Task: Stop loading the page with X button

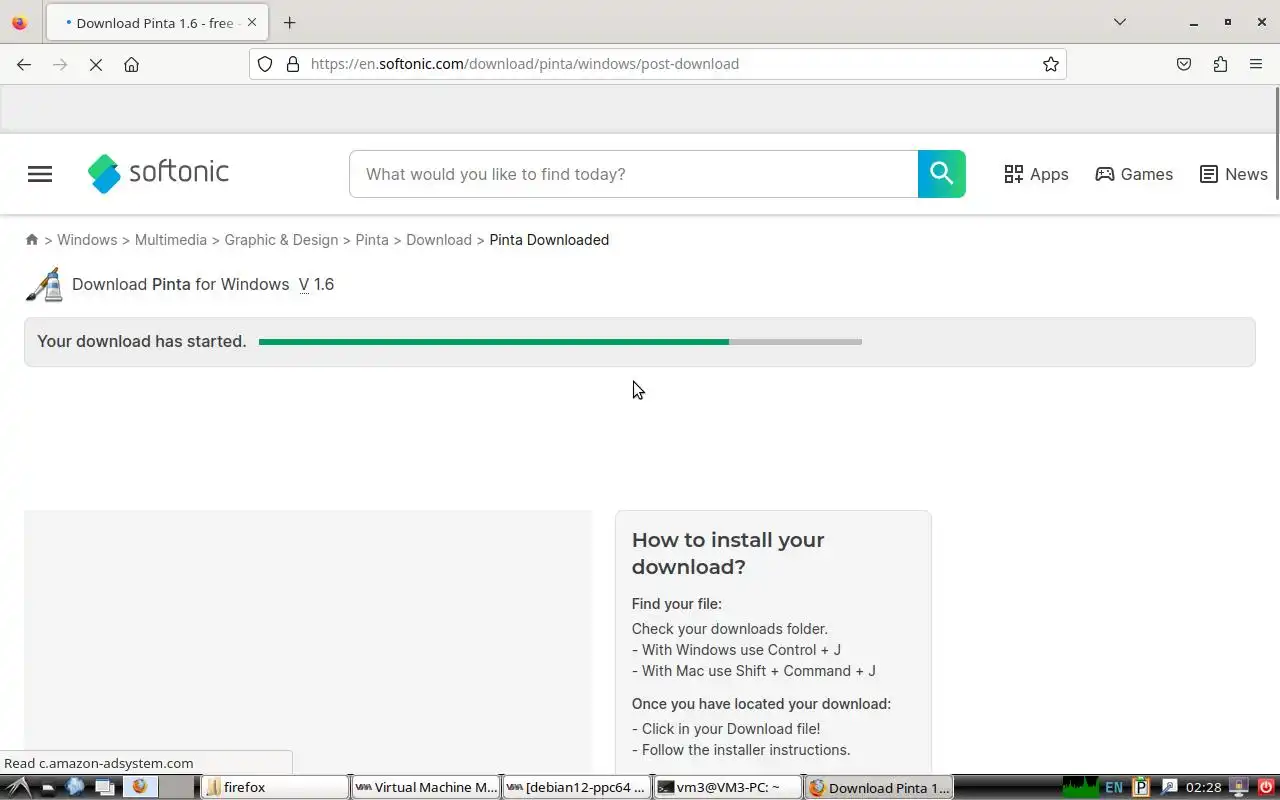Action: [96, 64]
